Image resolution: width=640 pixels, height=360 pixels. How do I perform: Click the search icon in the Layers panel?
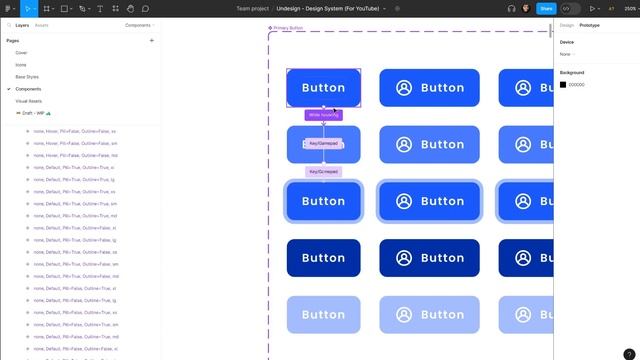(9, 25)
